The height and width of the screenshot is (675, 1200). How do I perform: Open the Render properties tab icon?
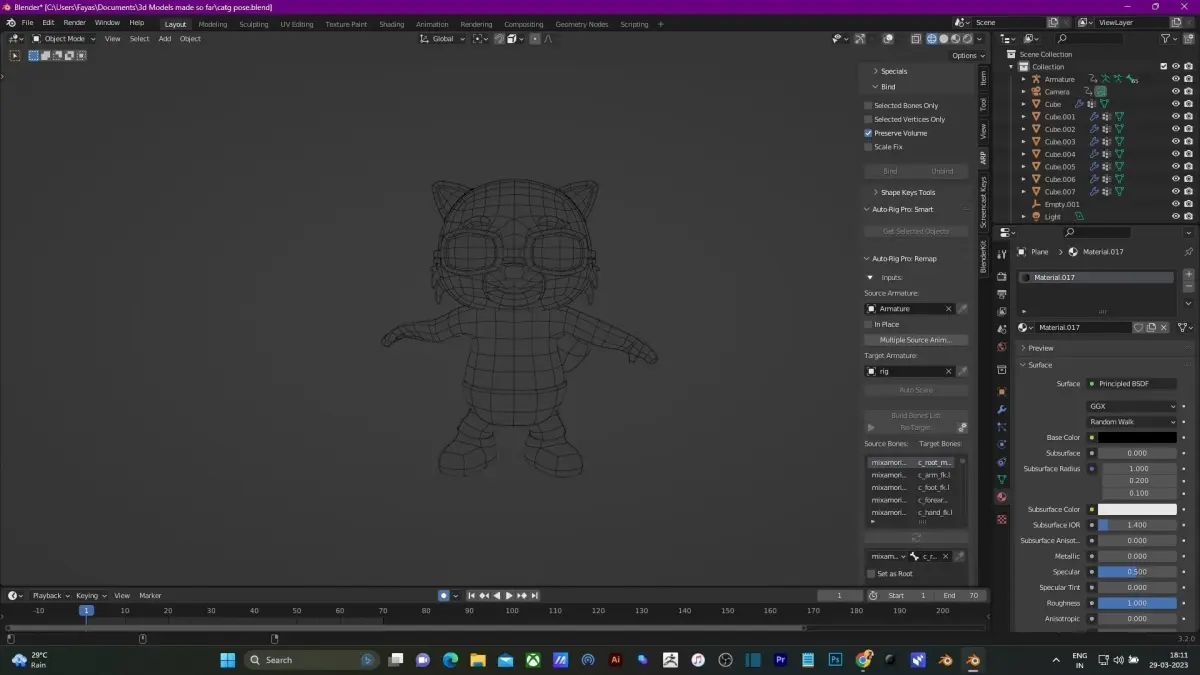click(x=1001, y=276)
